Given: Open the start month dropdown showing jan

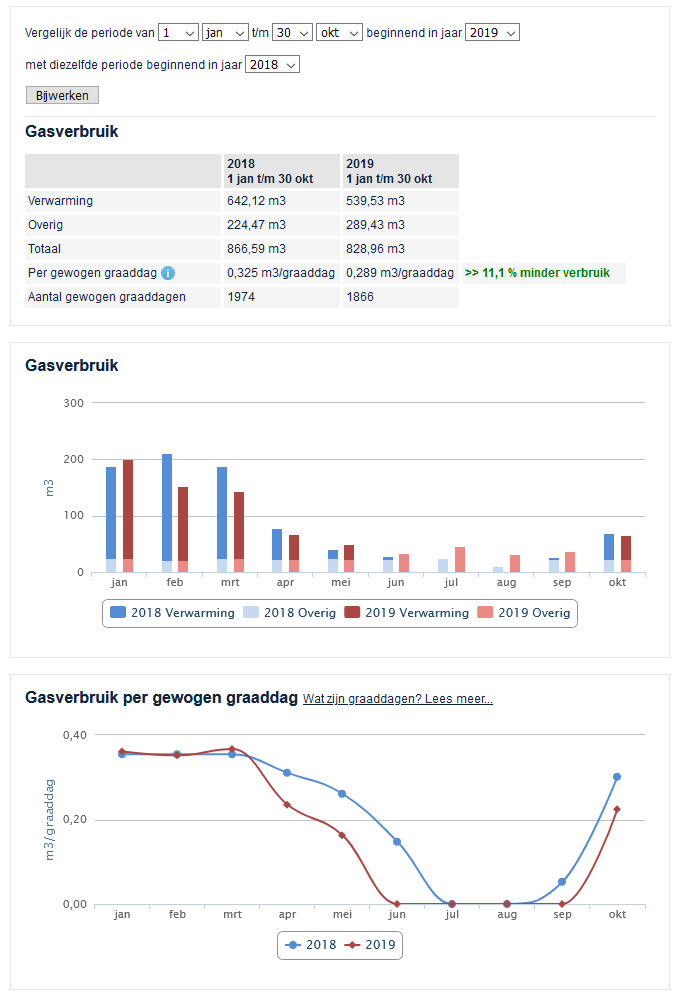Looking at the screenshot, I should click(225, 33).
